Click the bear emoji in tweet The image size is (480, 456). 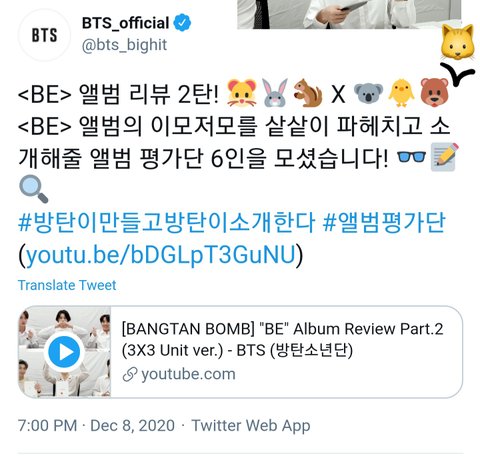click(x=434, y=93)
